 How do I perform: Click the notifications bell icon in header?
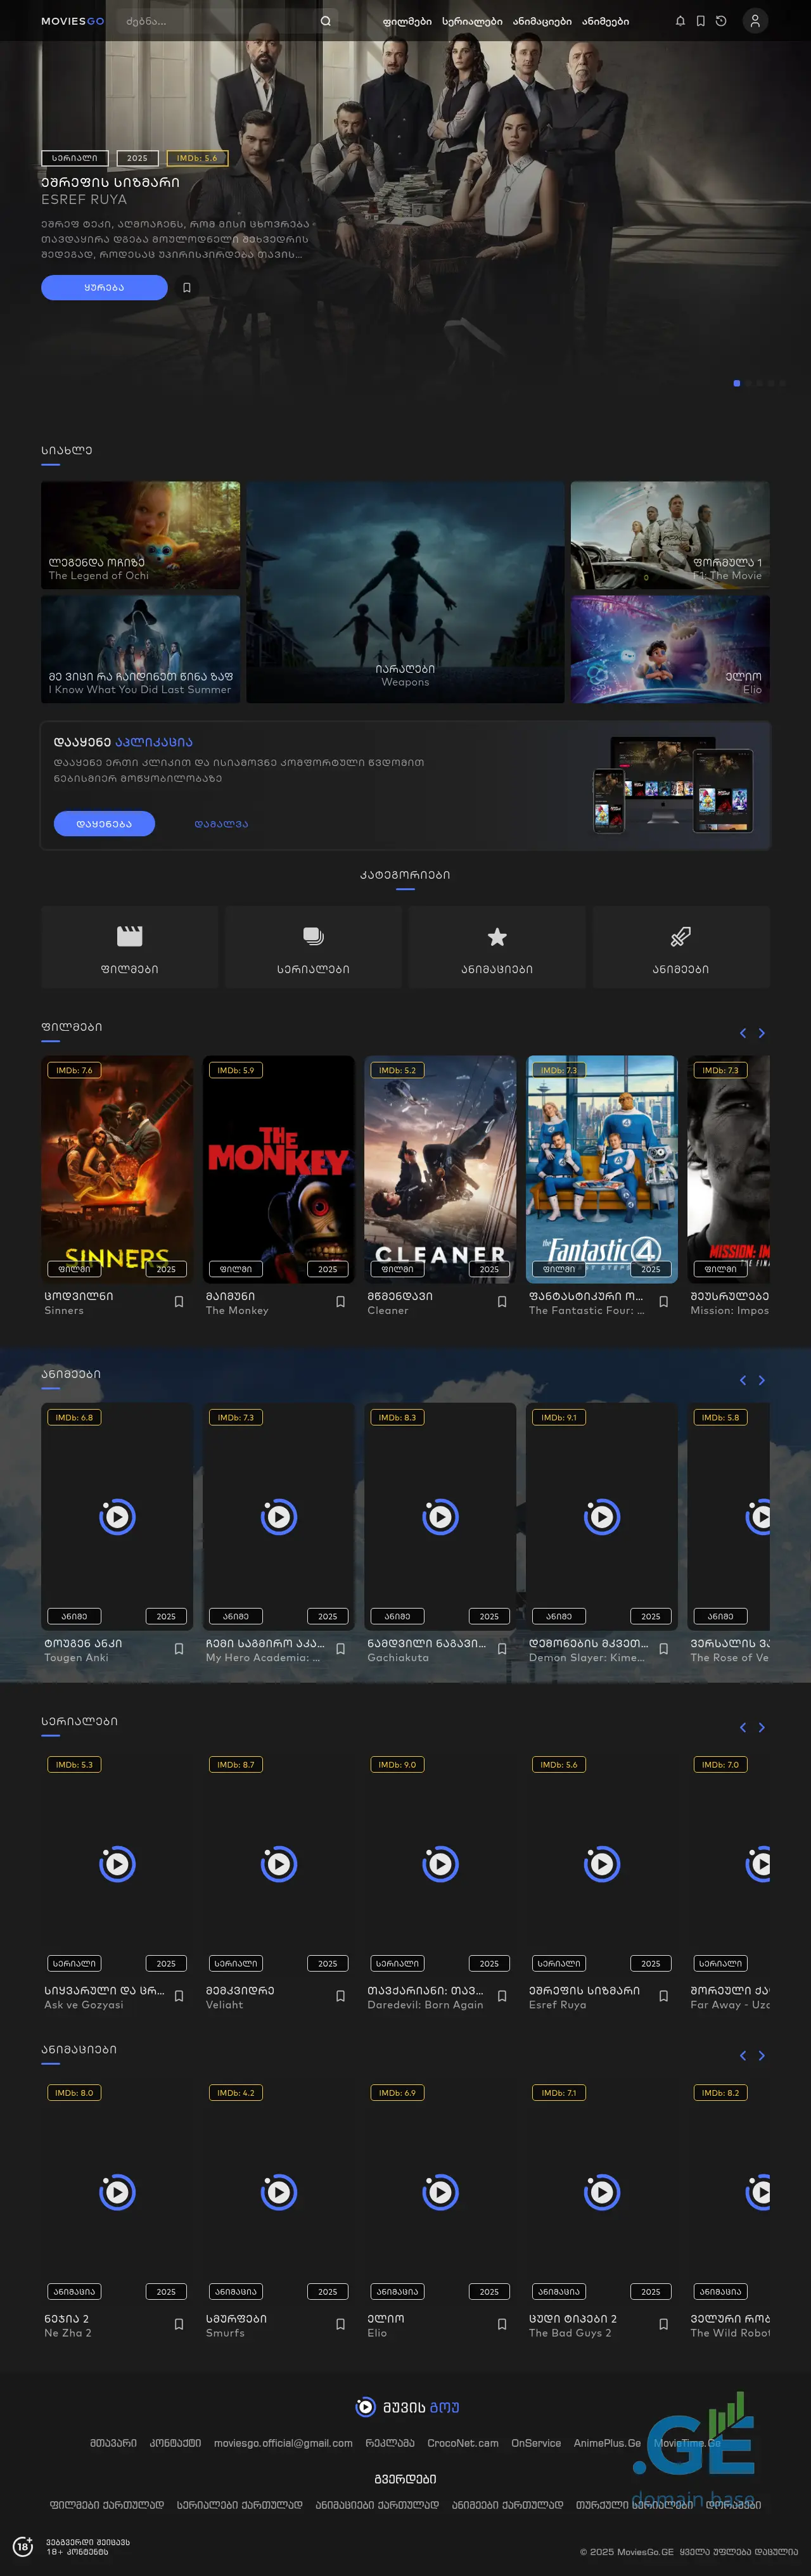[x=680, y=21]
